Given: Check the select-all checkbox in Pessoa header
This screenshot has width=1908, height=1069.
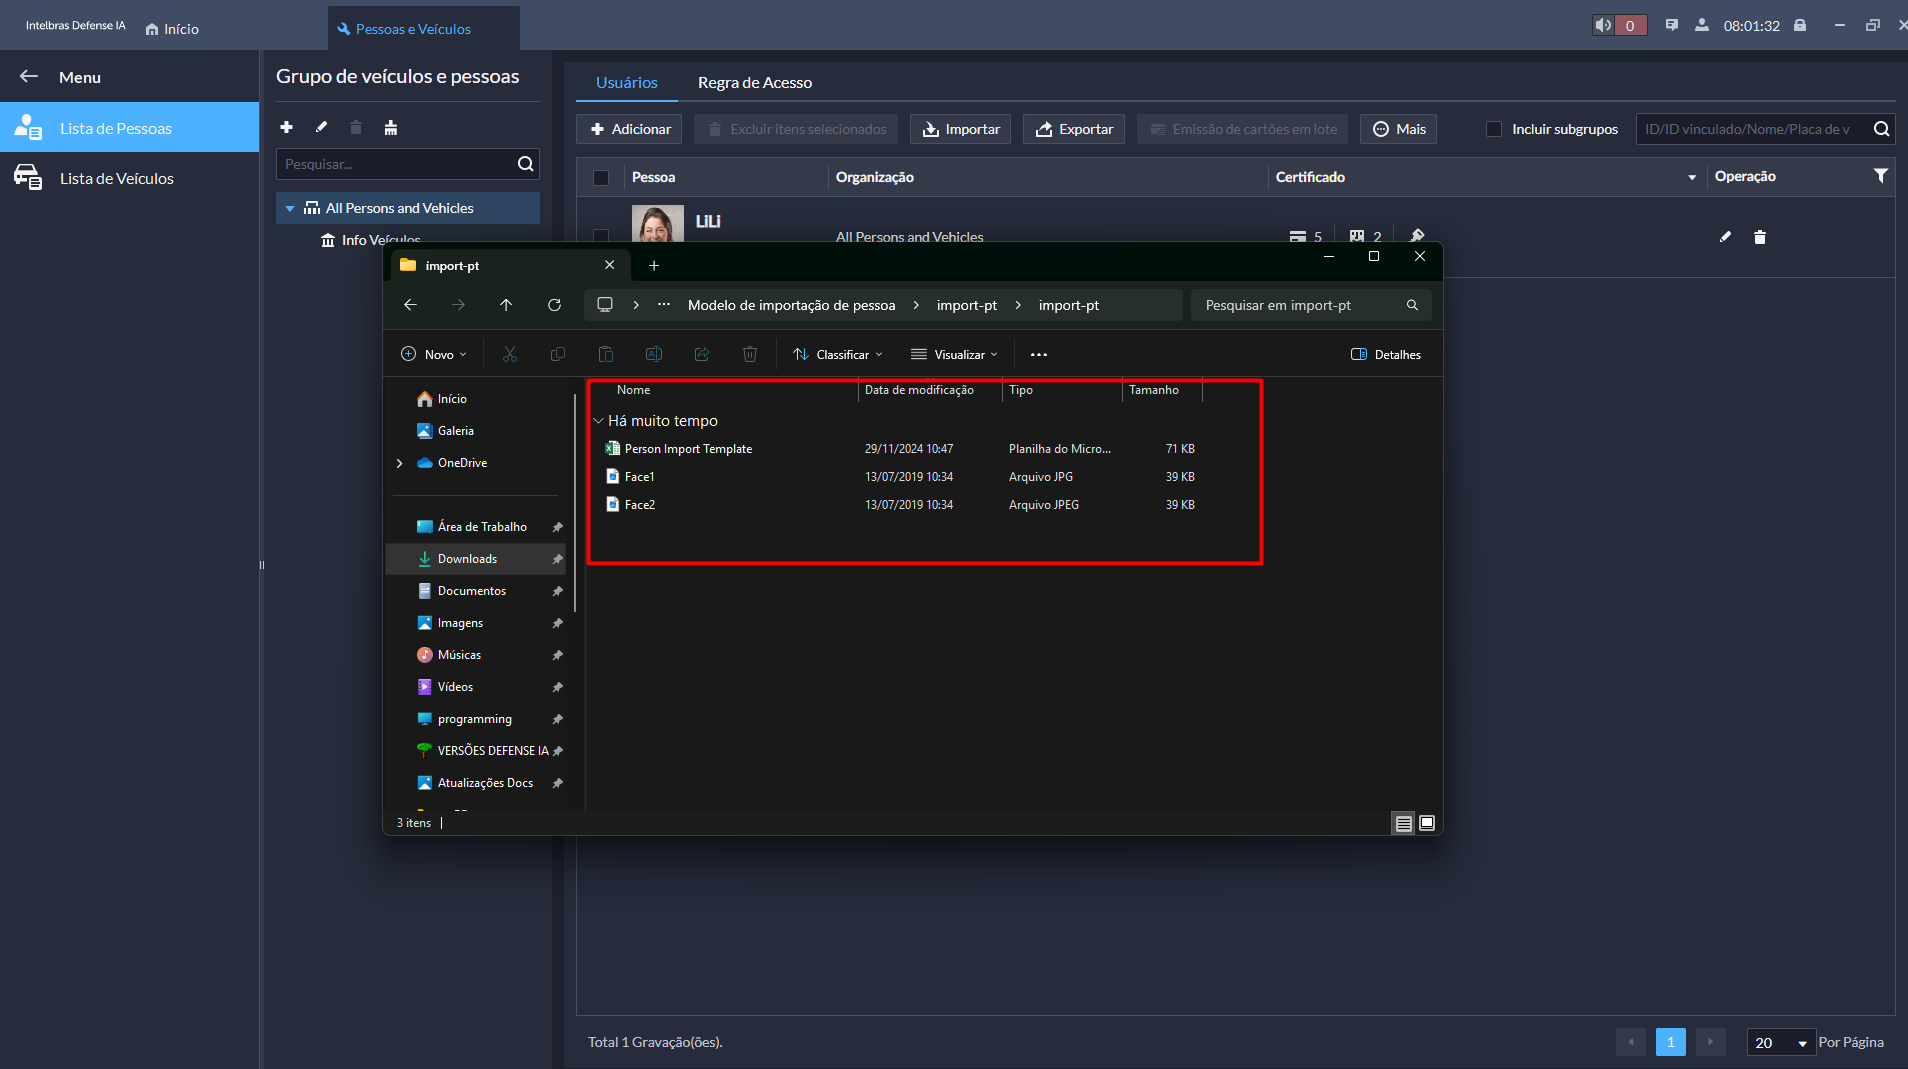Looking at the screenshot, I should tap(601, 178).
